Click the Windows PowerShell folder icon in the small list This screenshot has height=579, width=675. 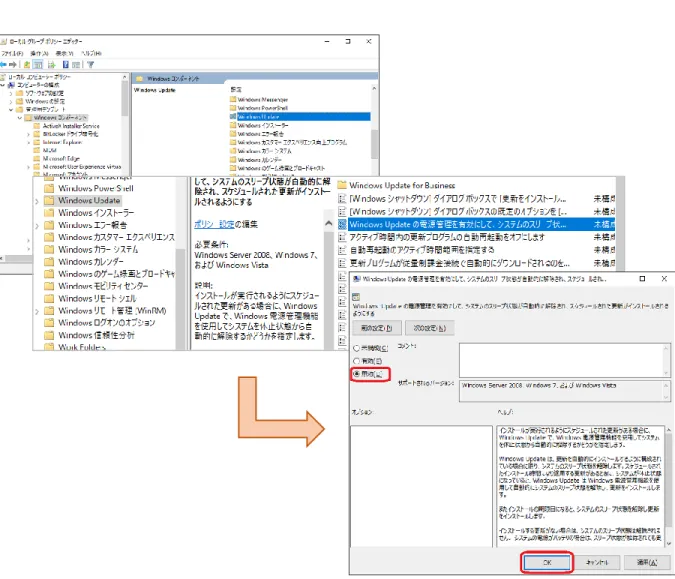(x=233, y=108)
